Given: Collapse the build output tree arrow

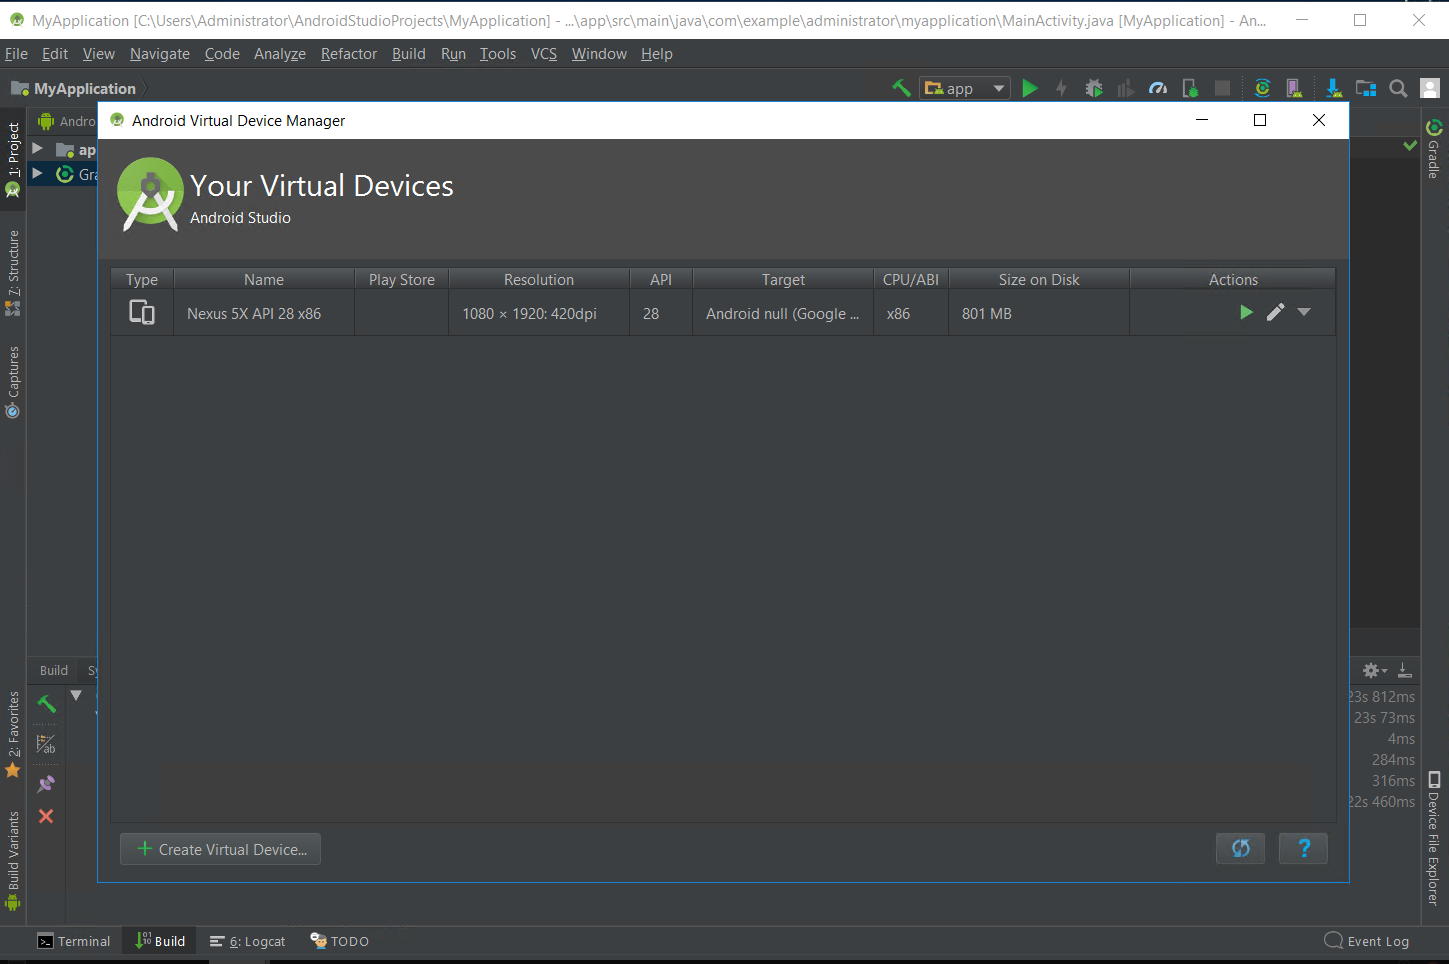Looking at the screenshot, I should click(76, 695).
